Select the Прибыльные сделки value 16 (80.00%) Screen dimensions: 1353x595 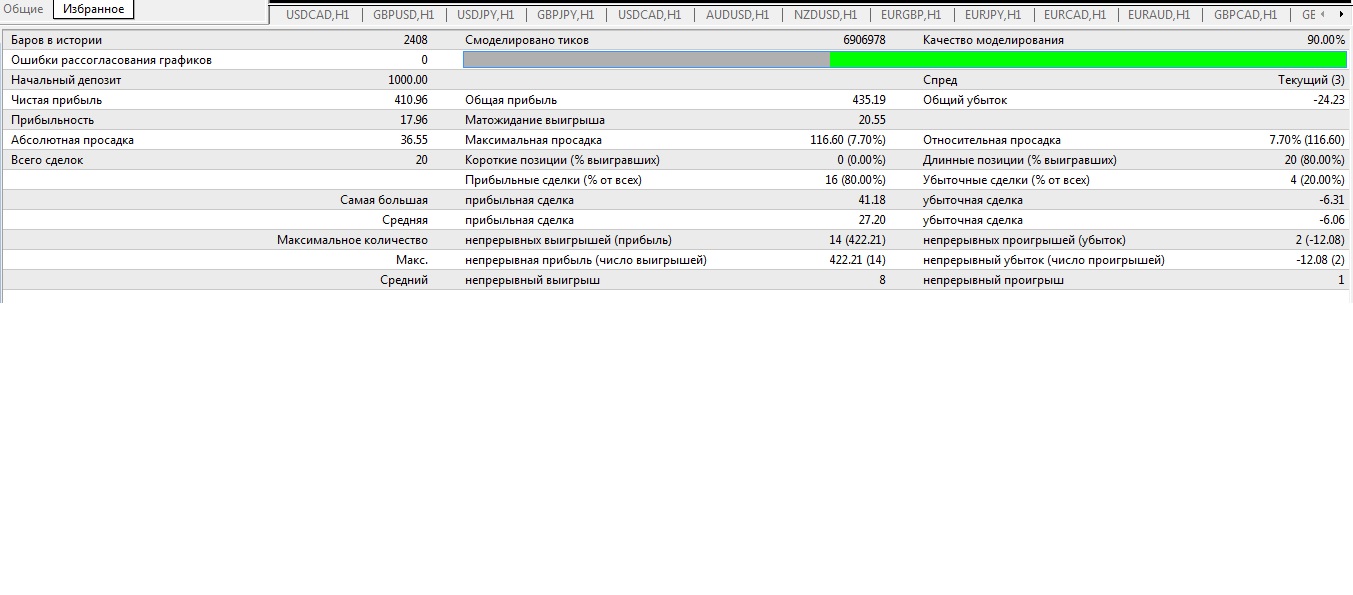855,180
